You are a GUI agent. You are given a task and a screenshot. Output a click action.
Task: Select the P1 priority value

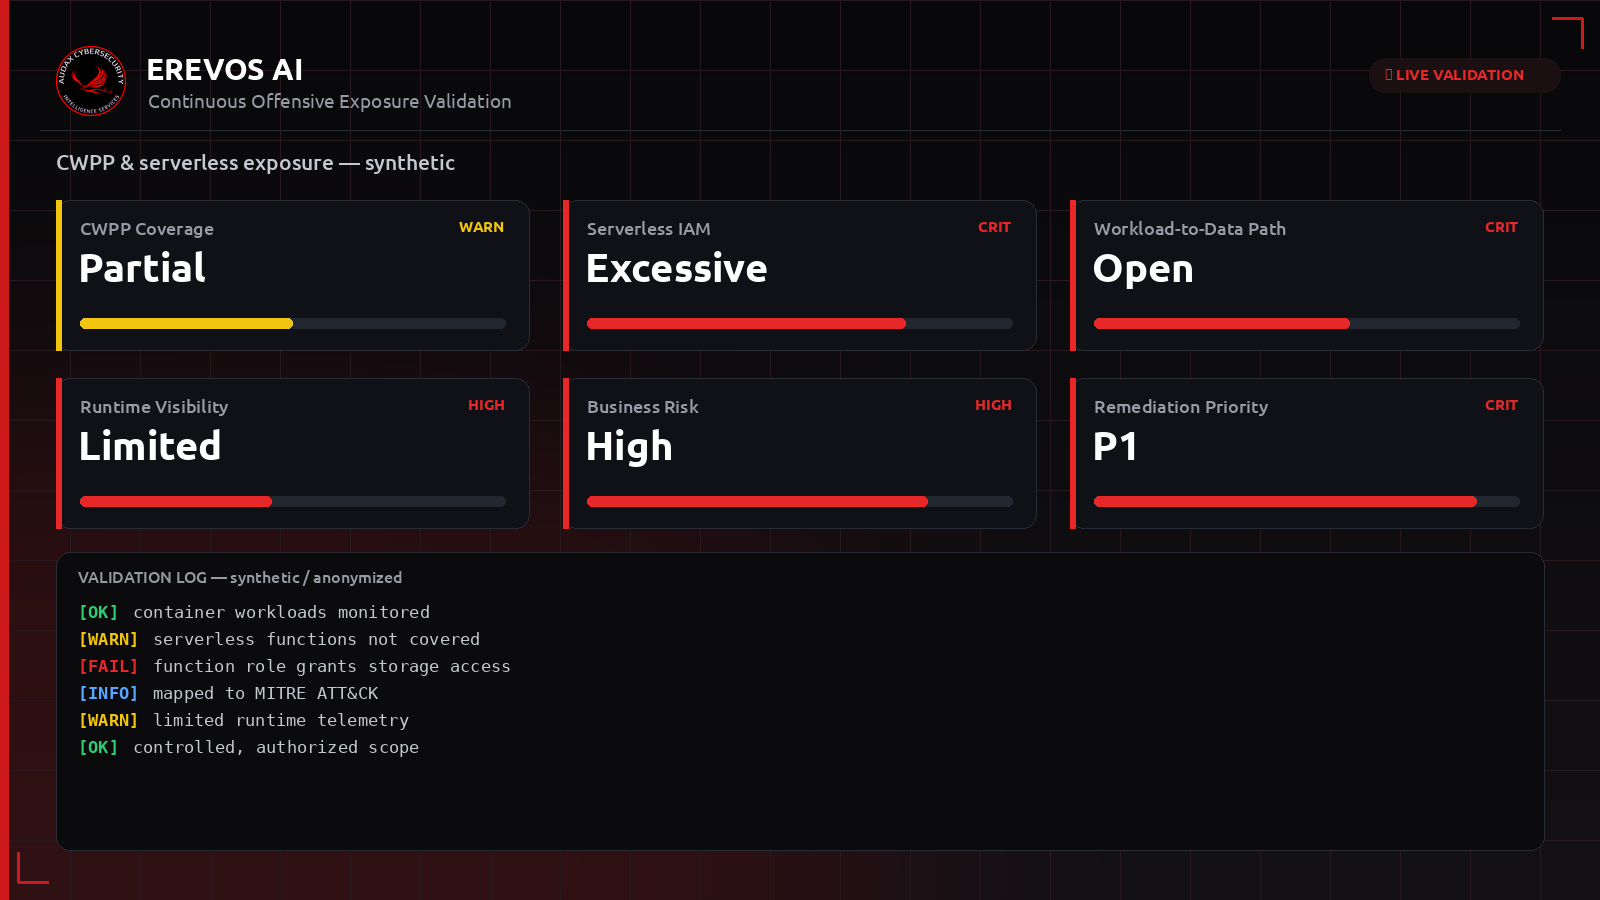(1115, 446)
